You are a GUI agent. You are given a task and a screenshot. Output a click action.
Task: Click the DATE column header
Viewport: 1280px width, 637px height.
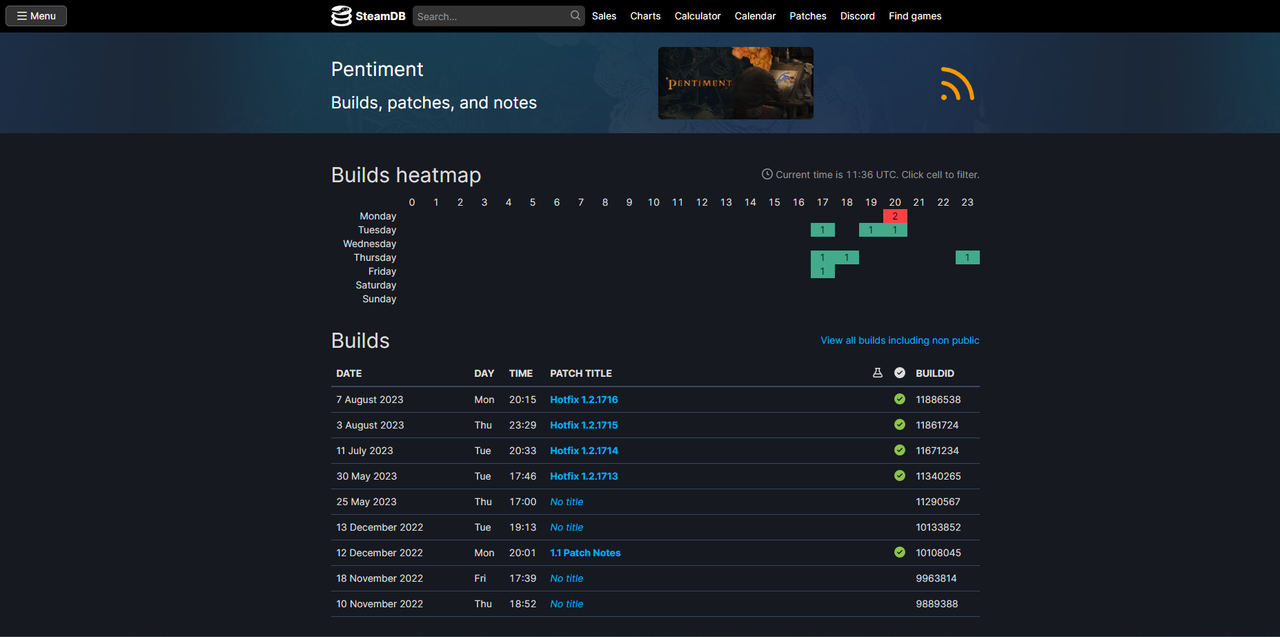pyautogui.click(x=349, y=373)
